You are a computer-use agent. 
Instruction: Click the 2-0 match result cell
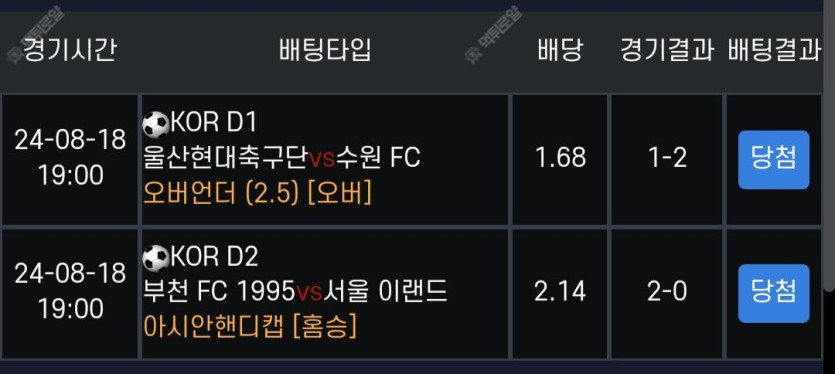pyautogui.click(x=667, y=292)
